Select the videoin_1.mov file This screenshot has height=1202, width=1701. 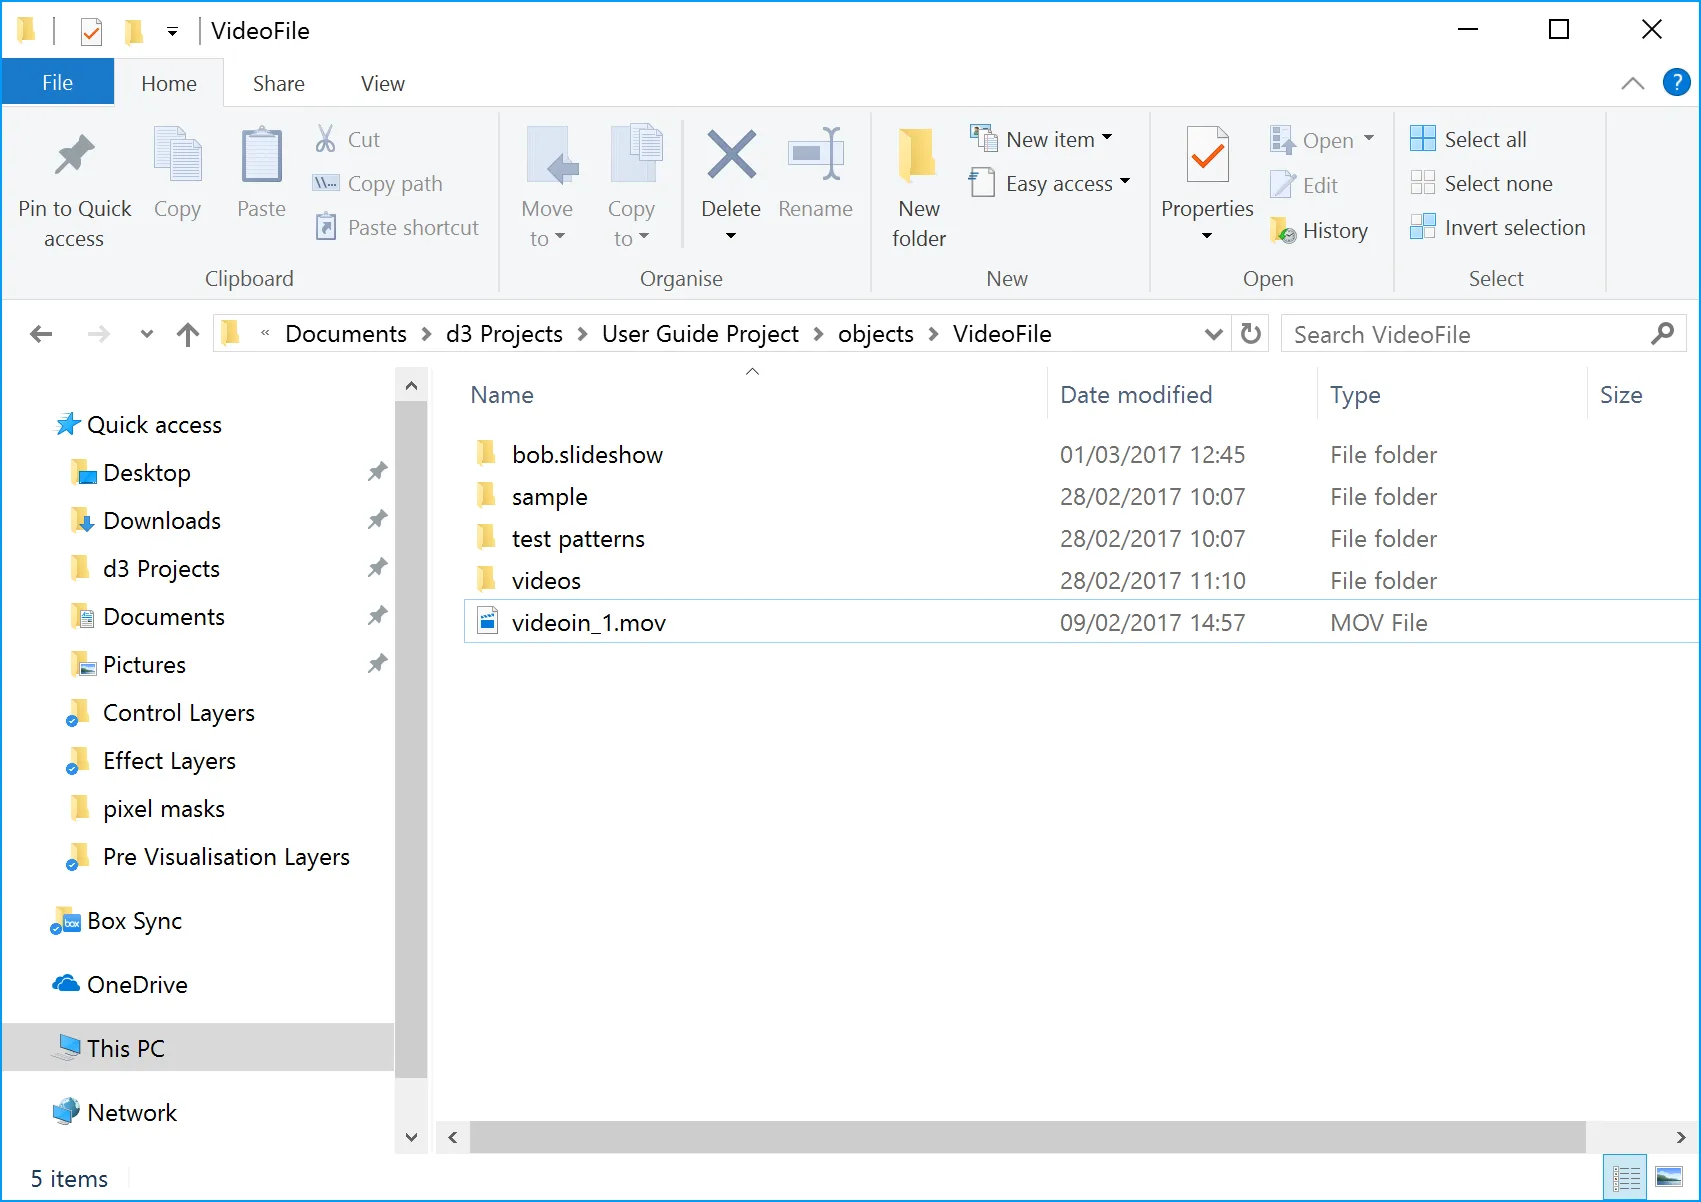pos(588,622)
